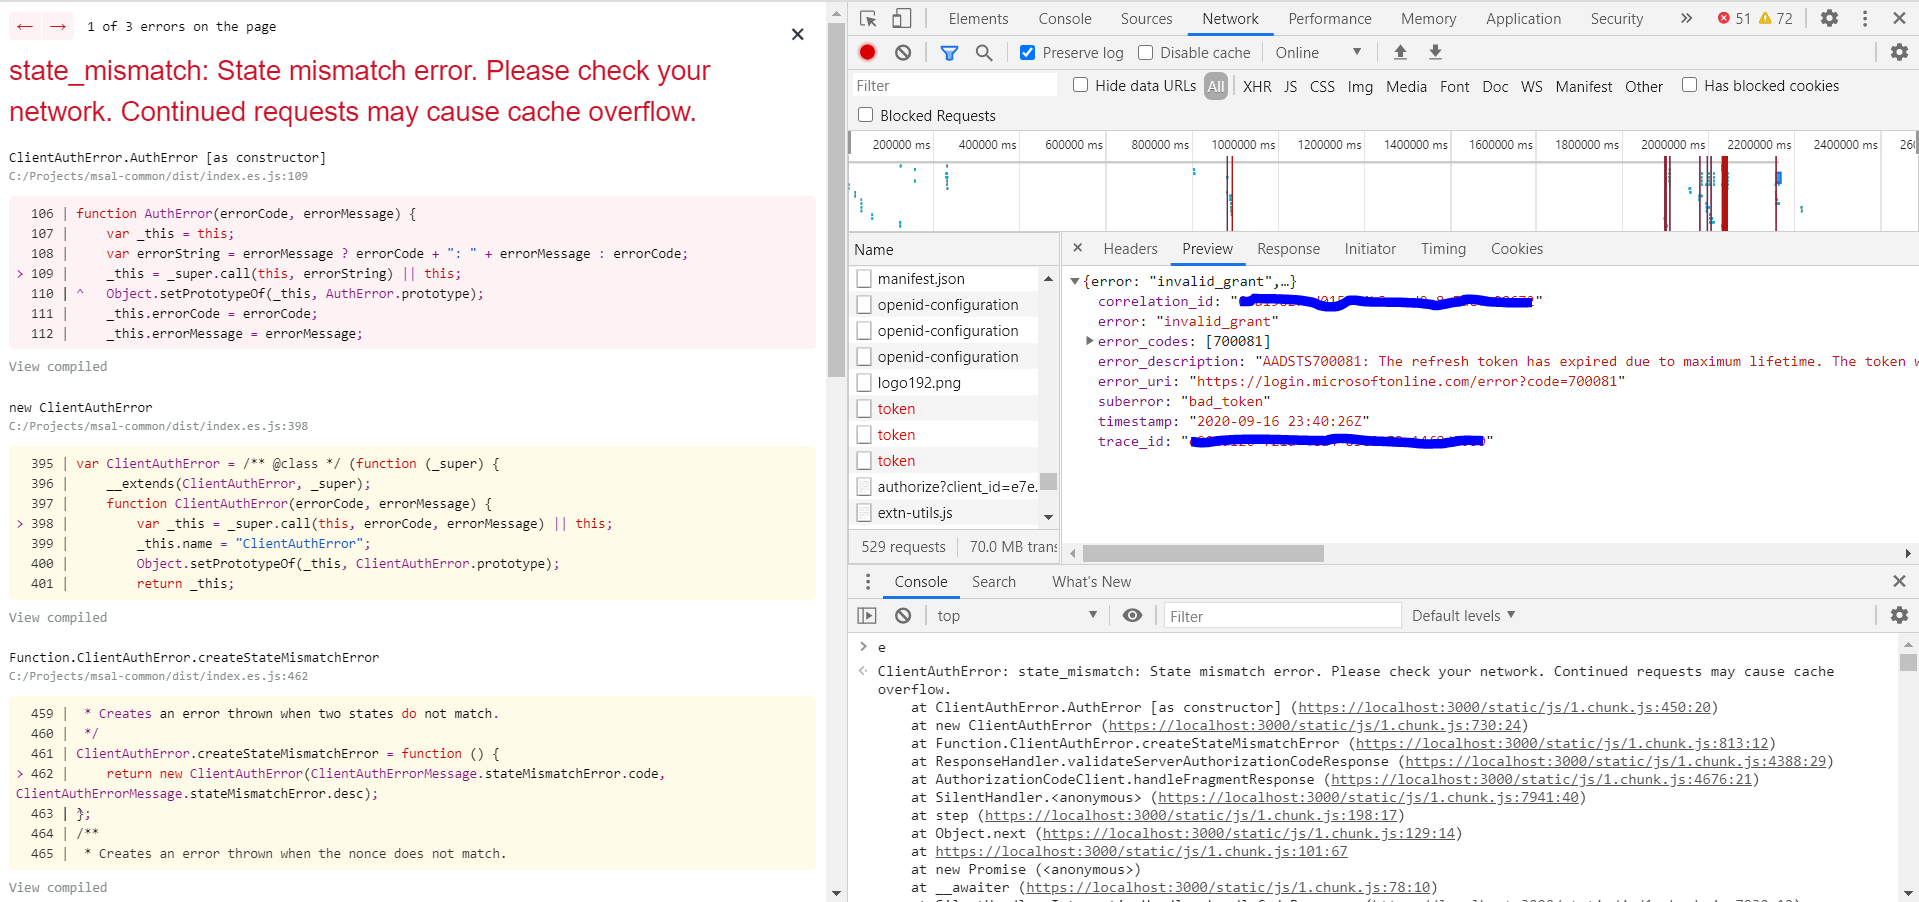Open the Default levels dropdown
The height and width of the screenshot is (902, 1919).
point(1462,615)
